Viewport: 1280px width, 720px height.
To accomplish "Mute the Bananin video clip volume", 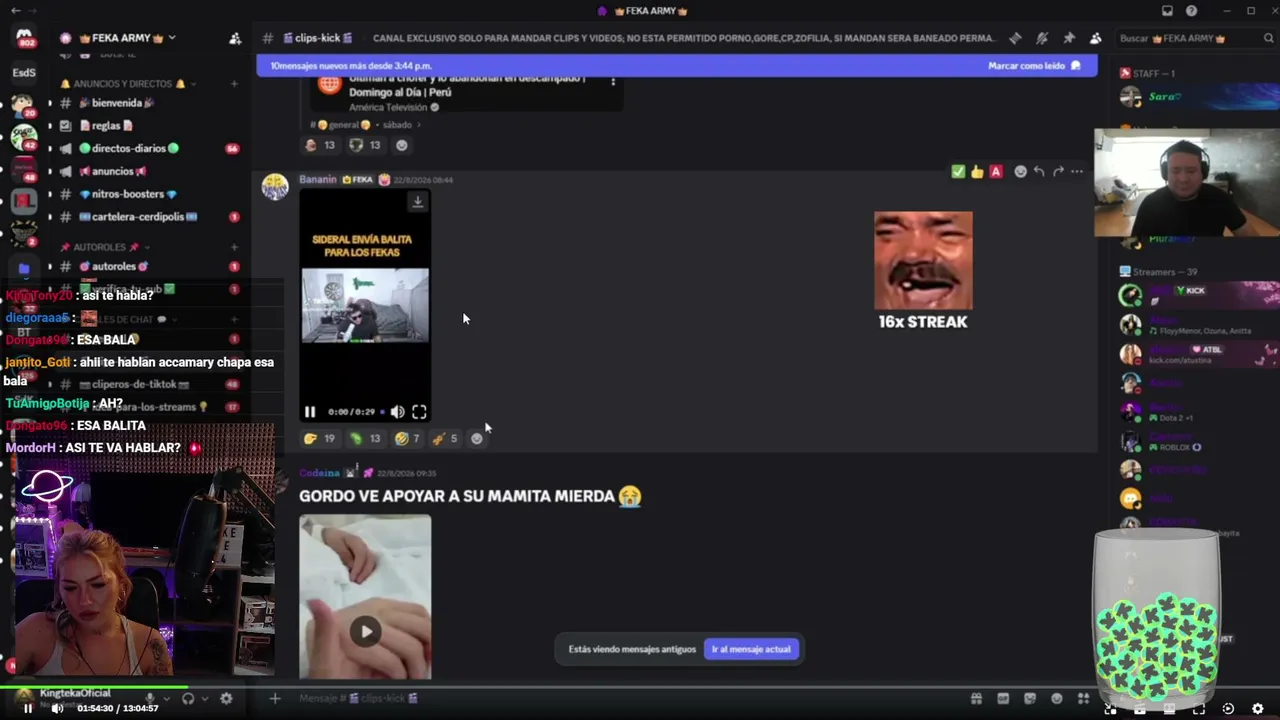I will point(397,412).
